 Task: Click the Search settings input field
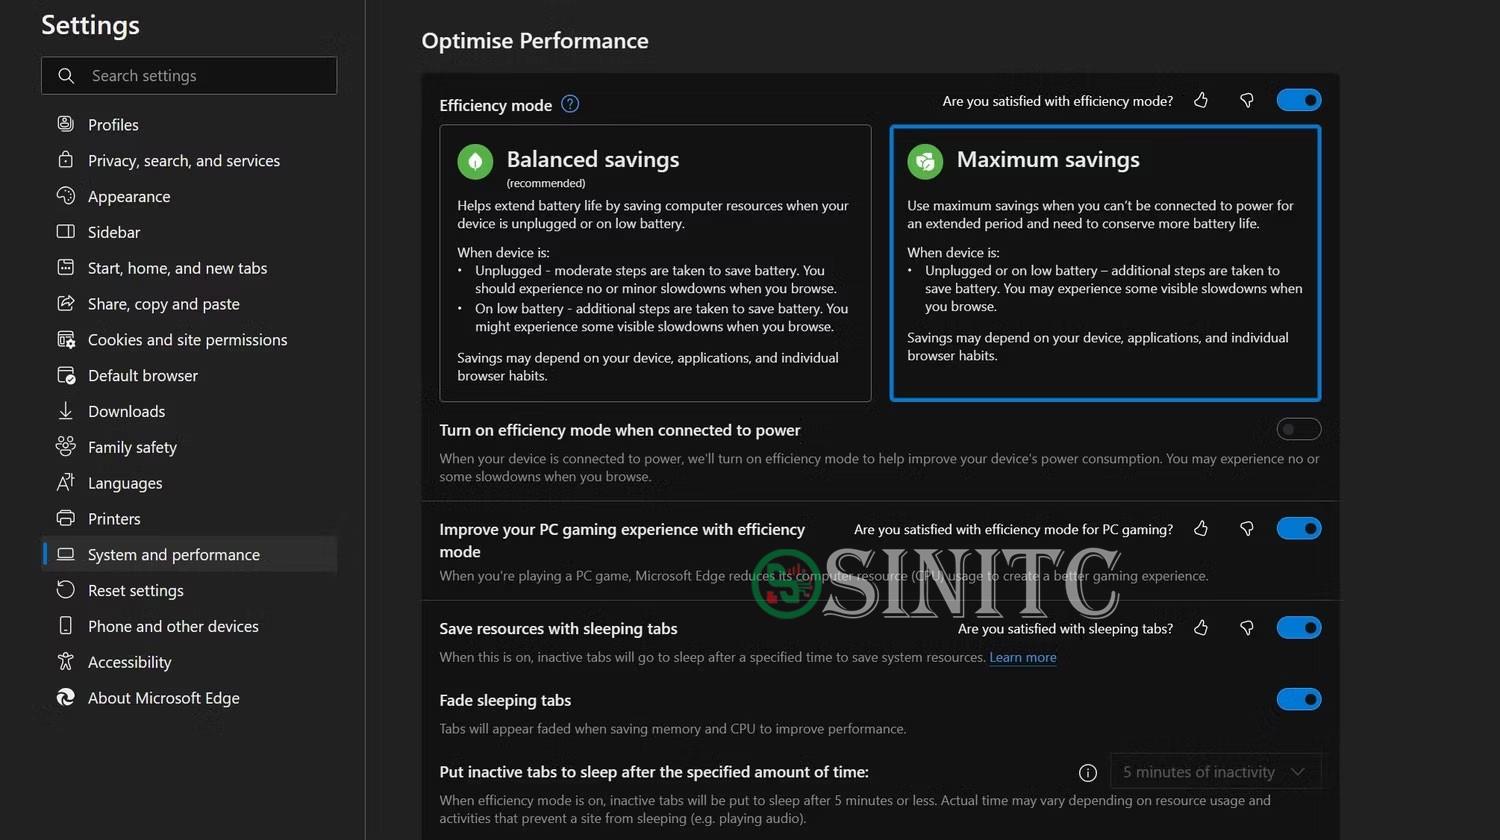point(189,76)
